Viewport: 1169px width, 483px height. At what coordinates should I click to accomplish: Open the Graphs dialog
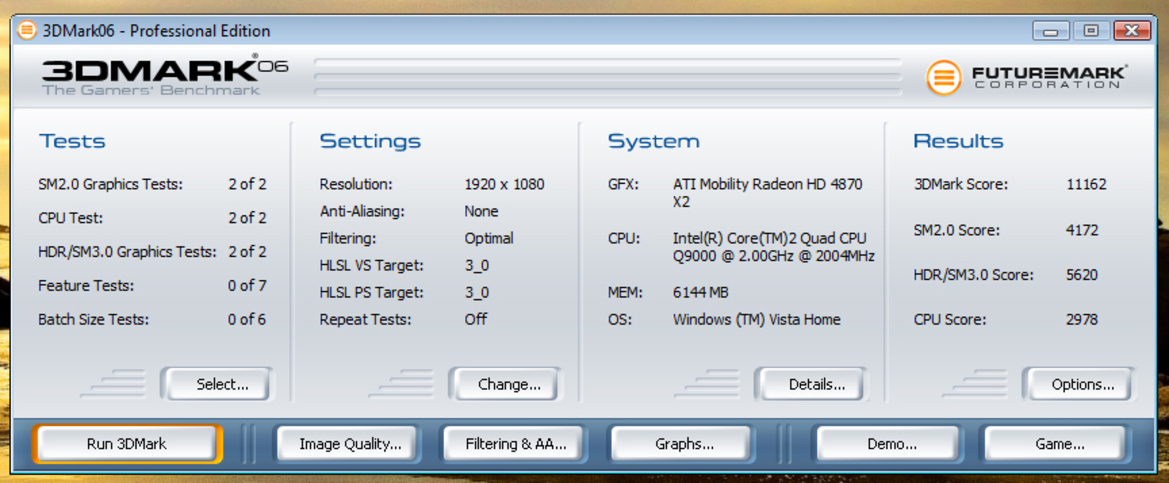[684, 444]
